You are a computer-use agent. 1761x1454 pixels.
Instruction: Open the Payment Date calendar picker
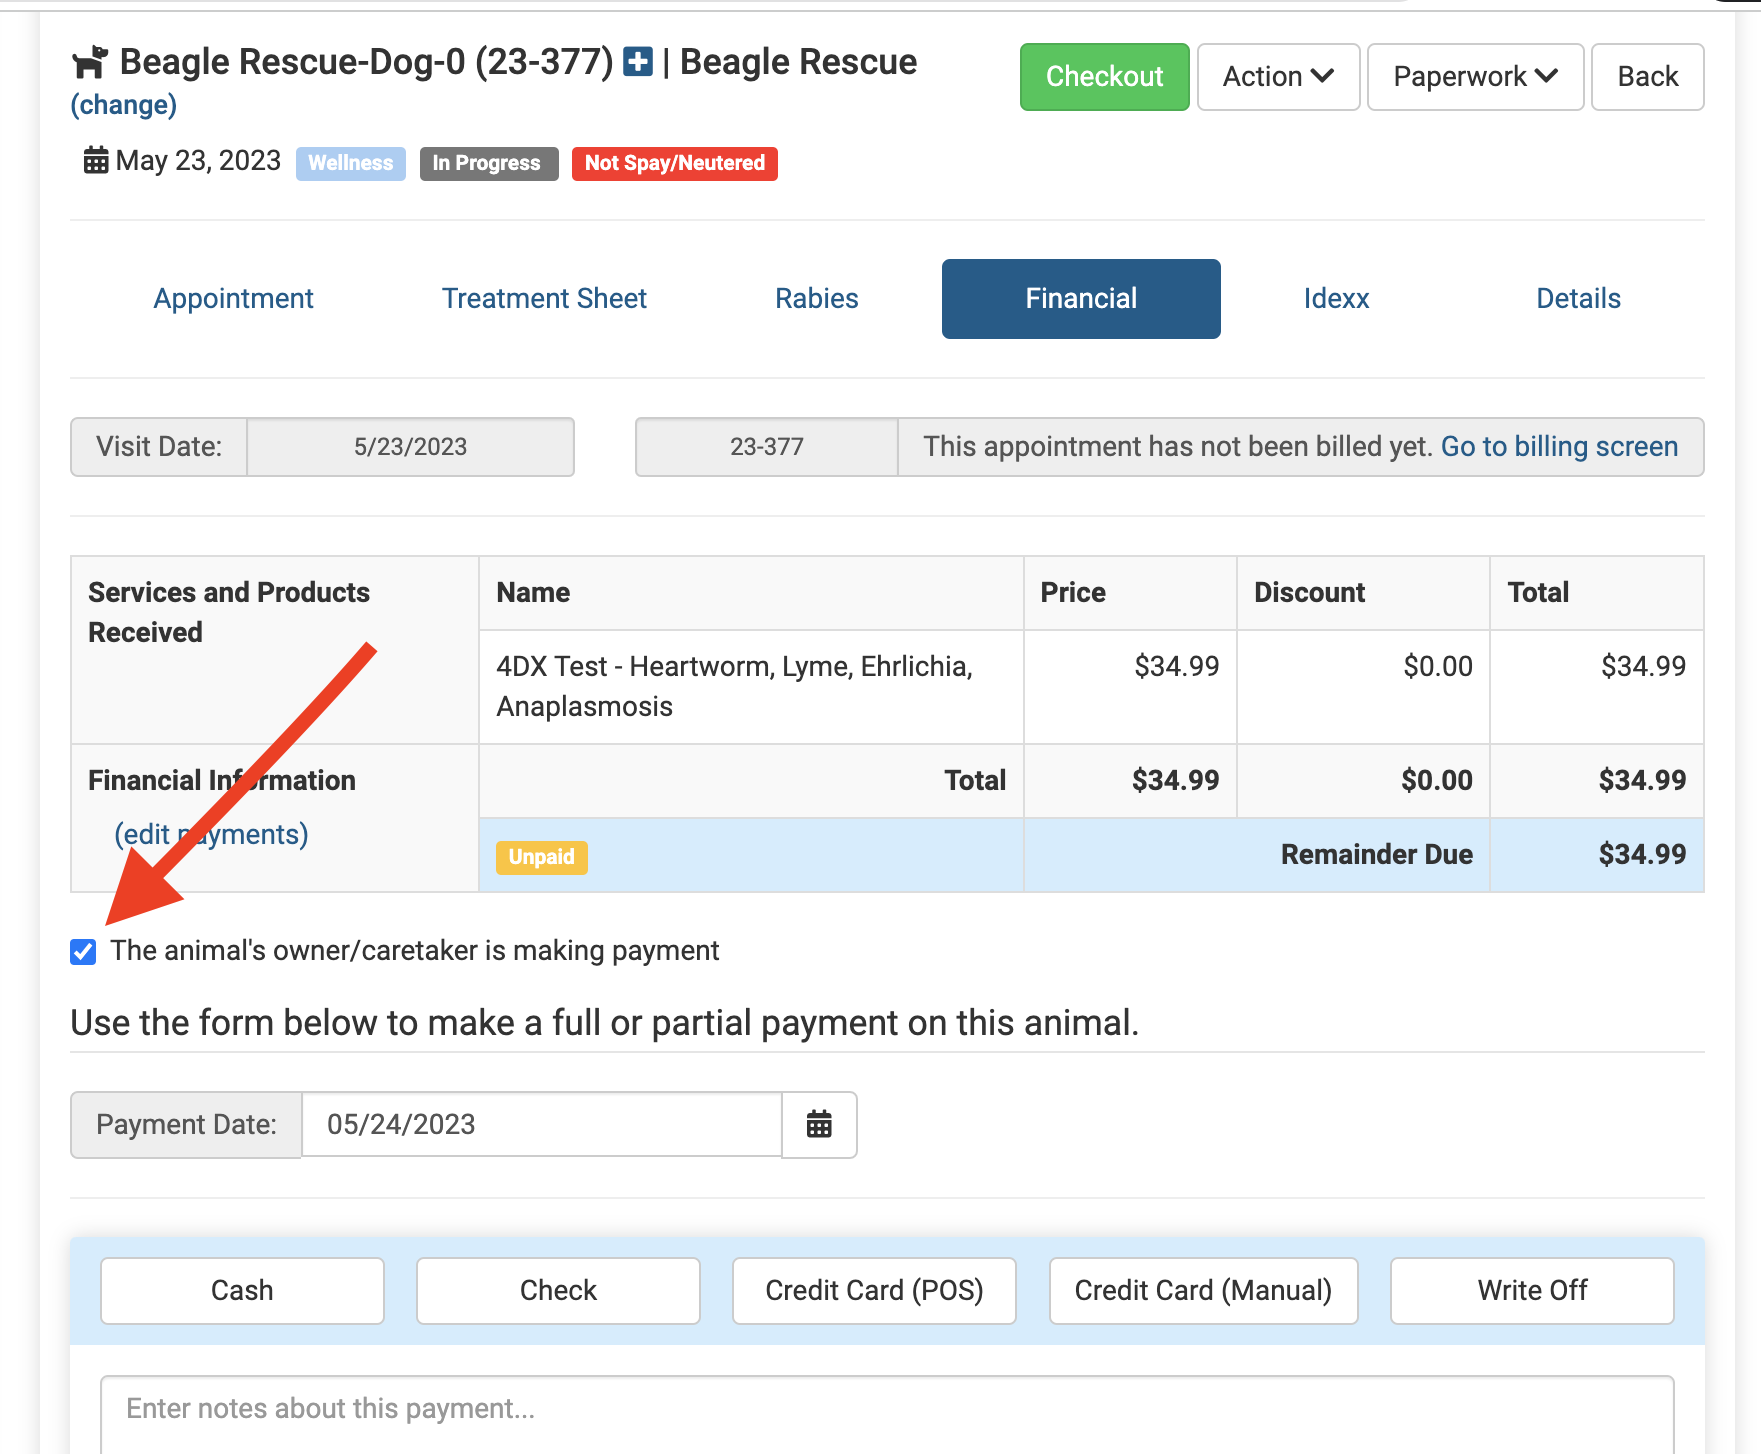(x=819, y=1125)
